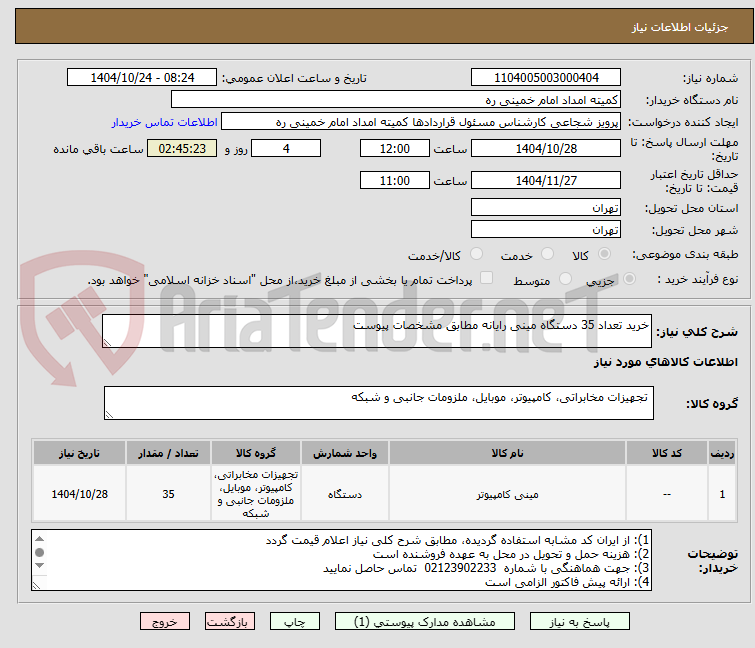Click the countdown timer 02:45:23
The height and width of the screenshot is (648, 755).
click(182, 148)
